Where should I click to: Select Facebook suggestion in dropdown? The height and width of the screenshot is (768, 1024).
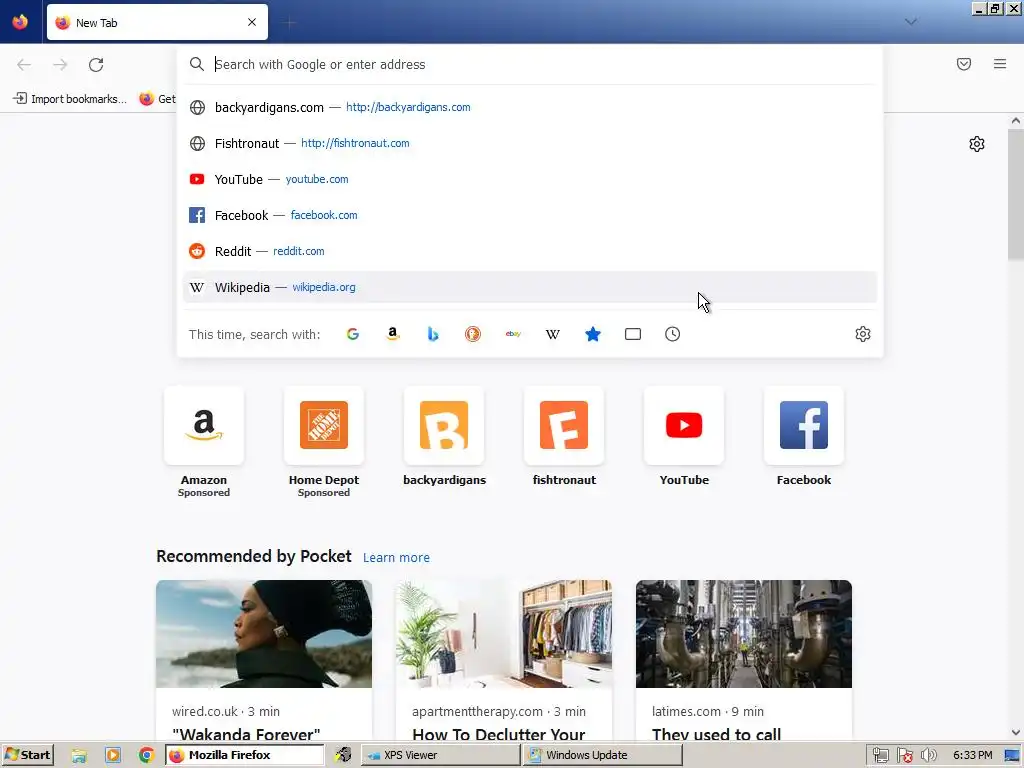[x=529, y=215]
